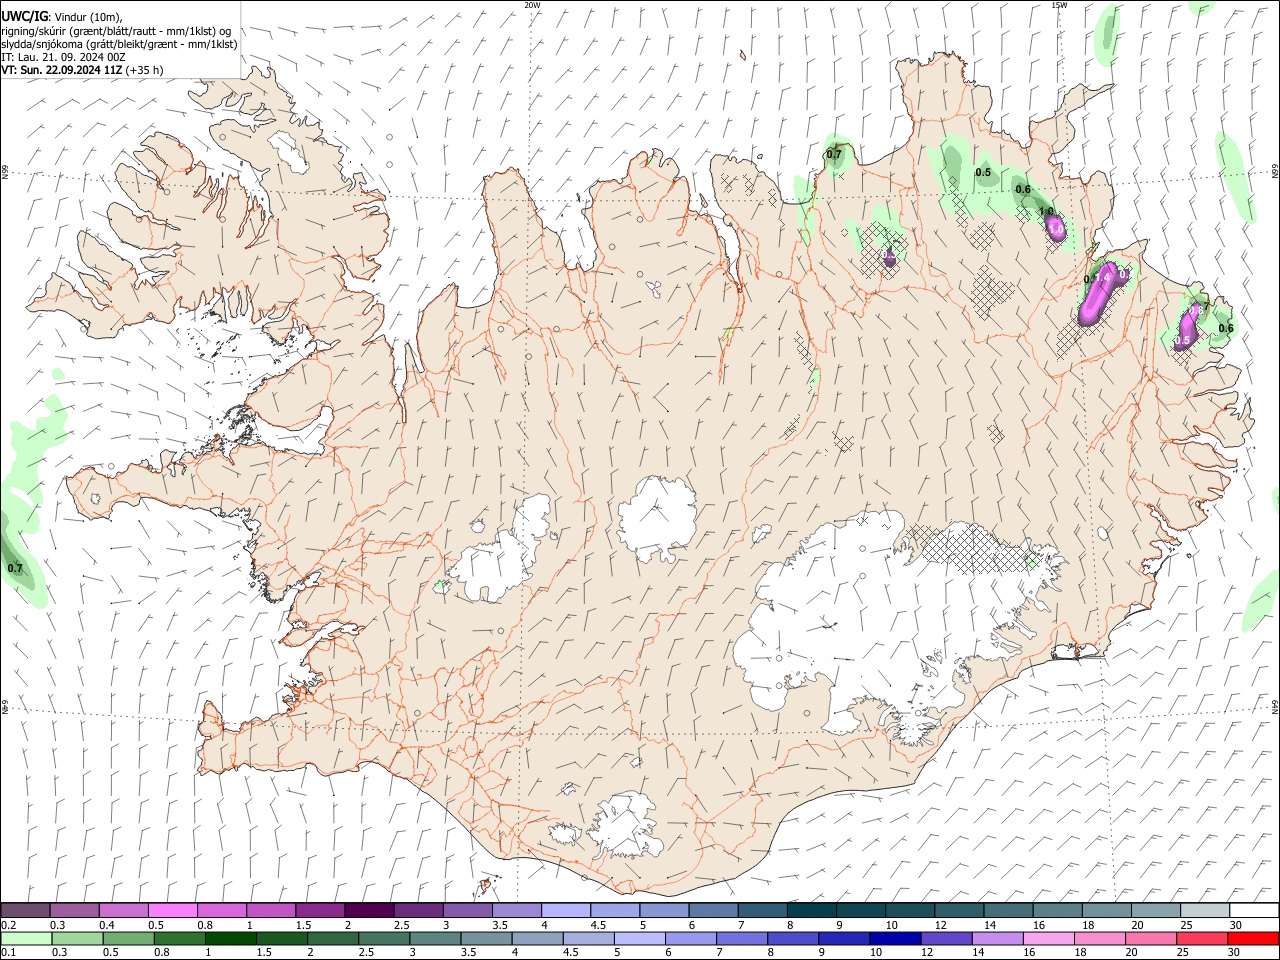Select the violet 12 rain legend swatch
1280x960 pixels.
pyautogui.click(x=946, y=938)
